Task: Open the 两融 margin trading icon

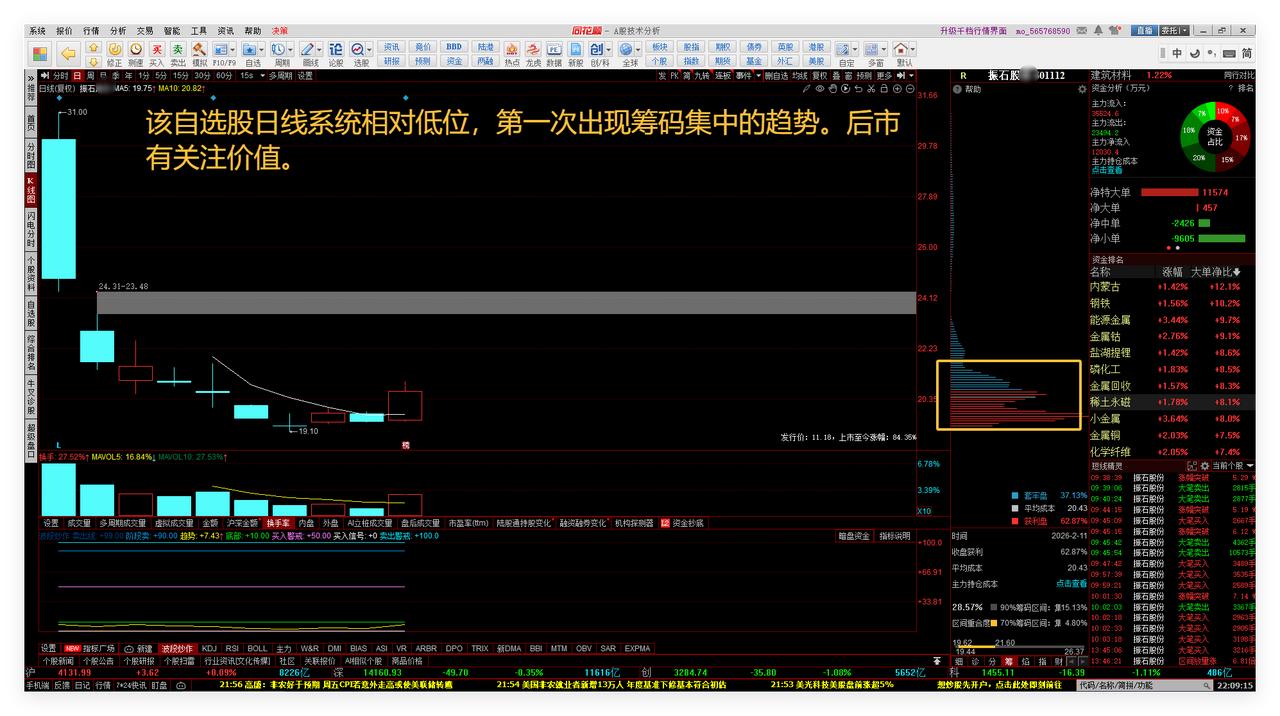Action: click(x=485, y=61)
